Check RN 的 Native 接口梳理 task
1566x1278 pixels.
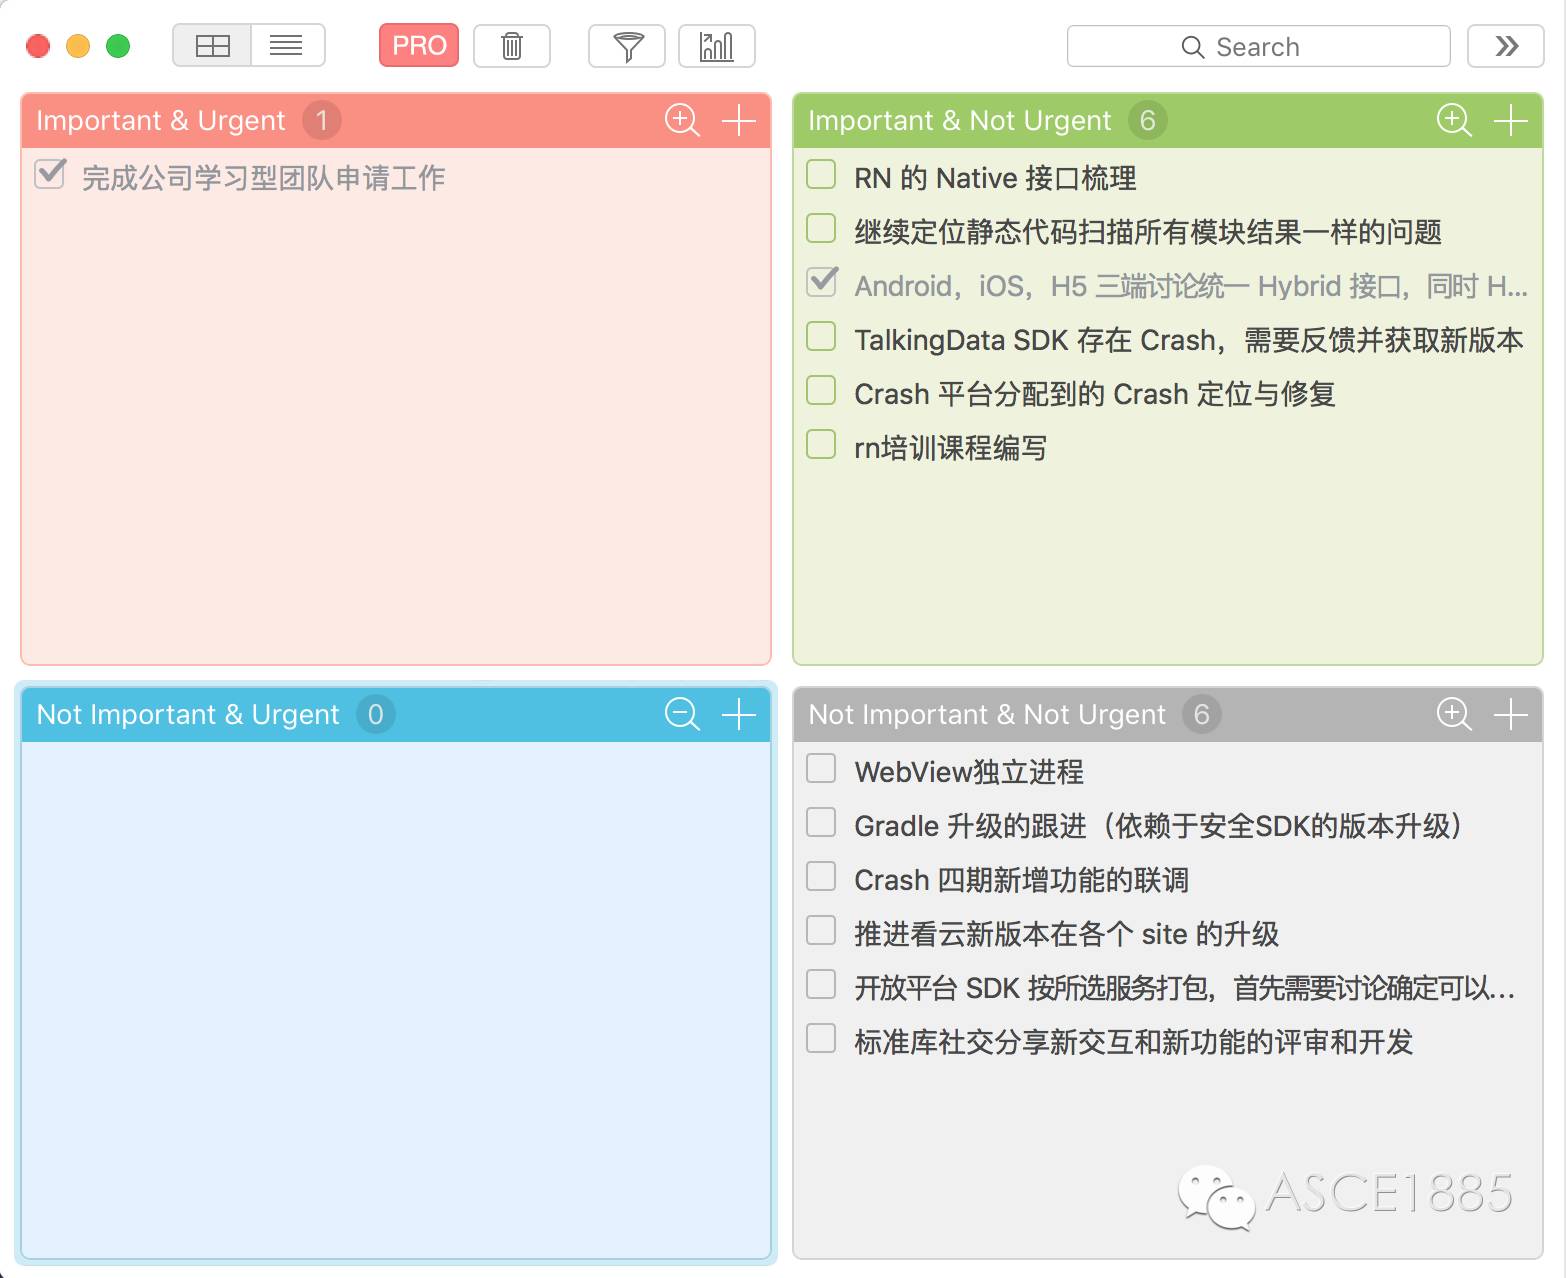click(x=821, y=174)
